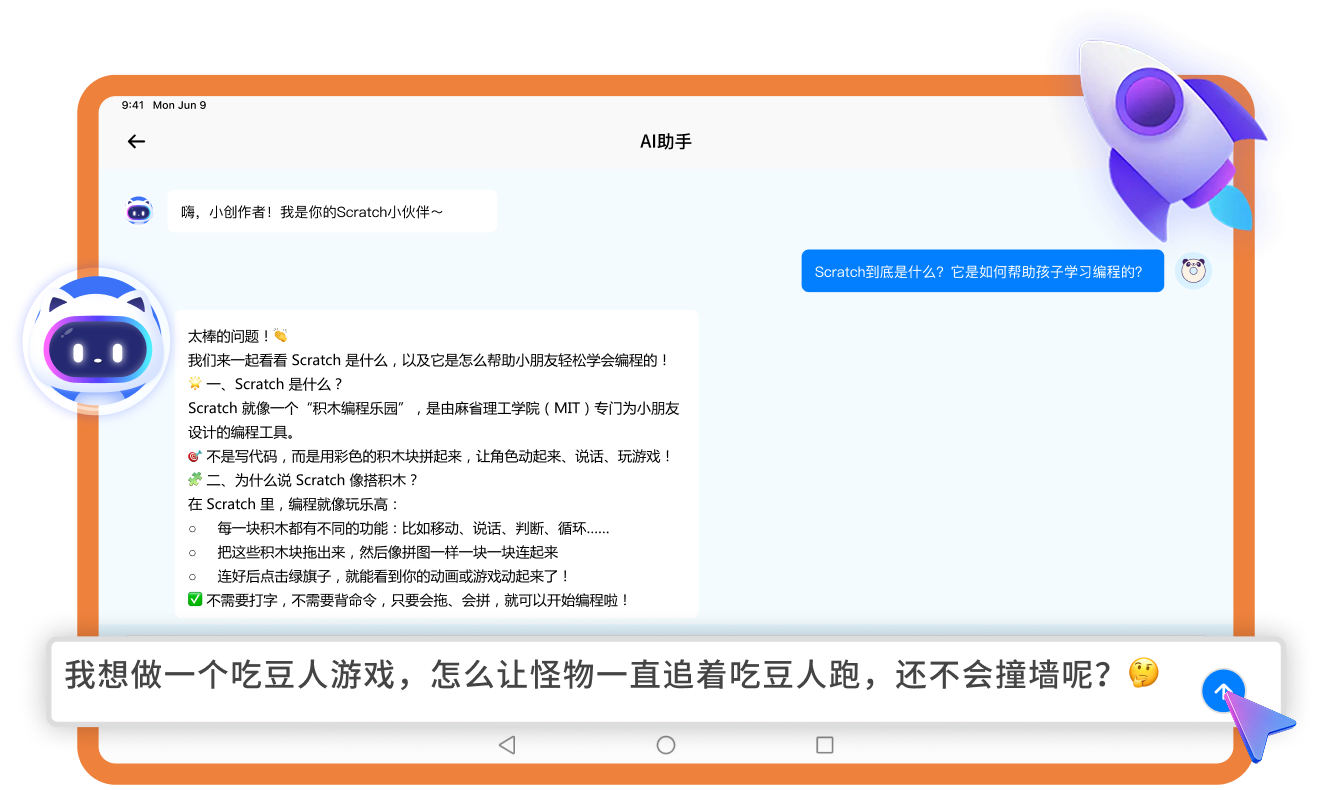Tap the back arrow in the header

(137, 141)
